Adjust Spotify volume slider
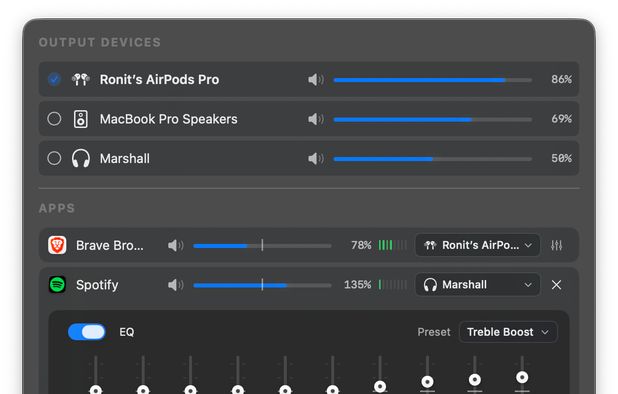The image size is (618, 394). coord(262,285)
